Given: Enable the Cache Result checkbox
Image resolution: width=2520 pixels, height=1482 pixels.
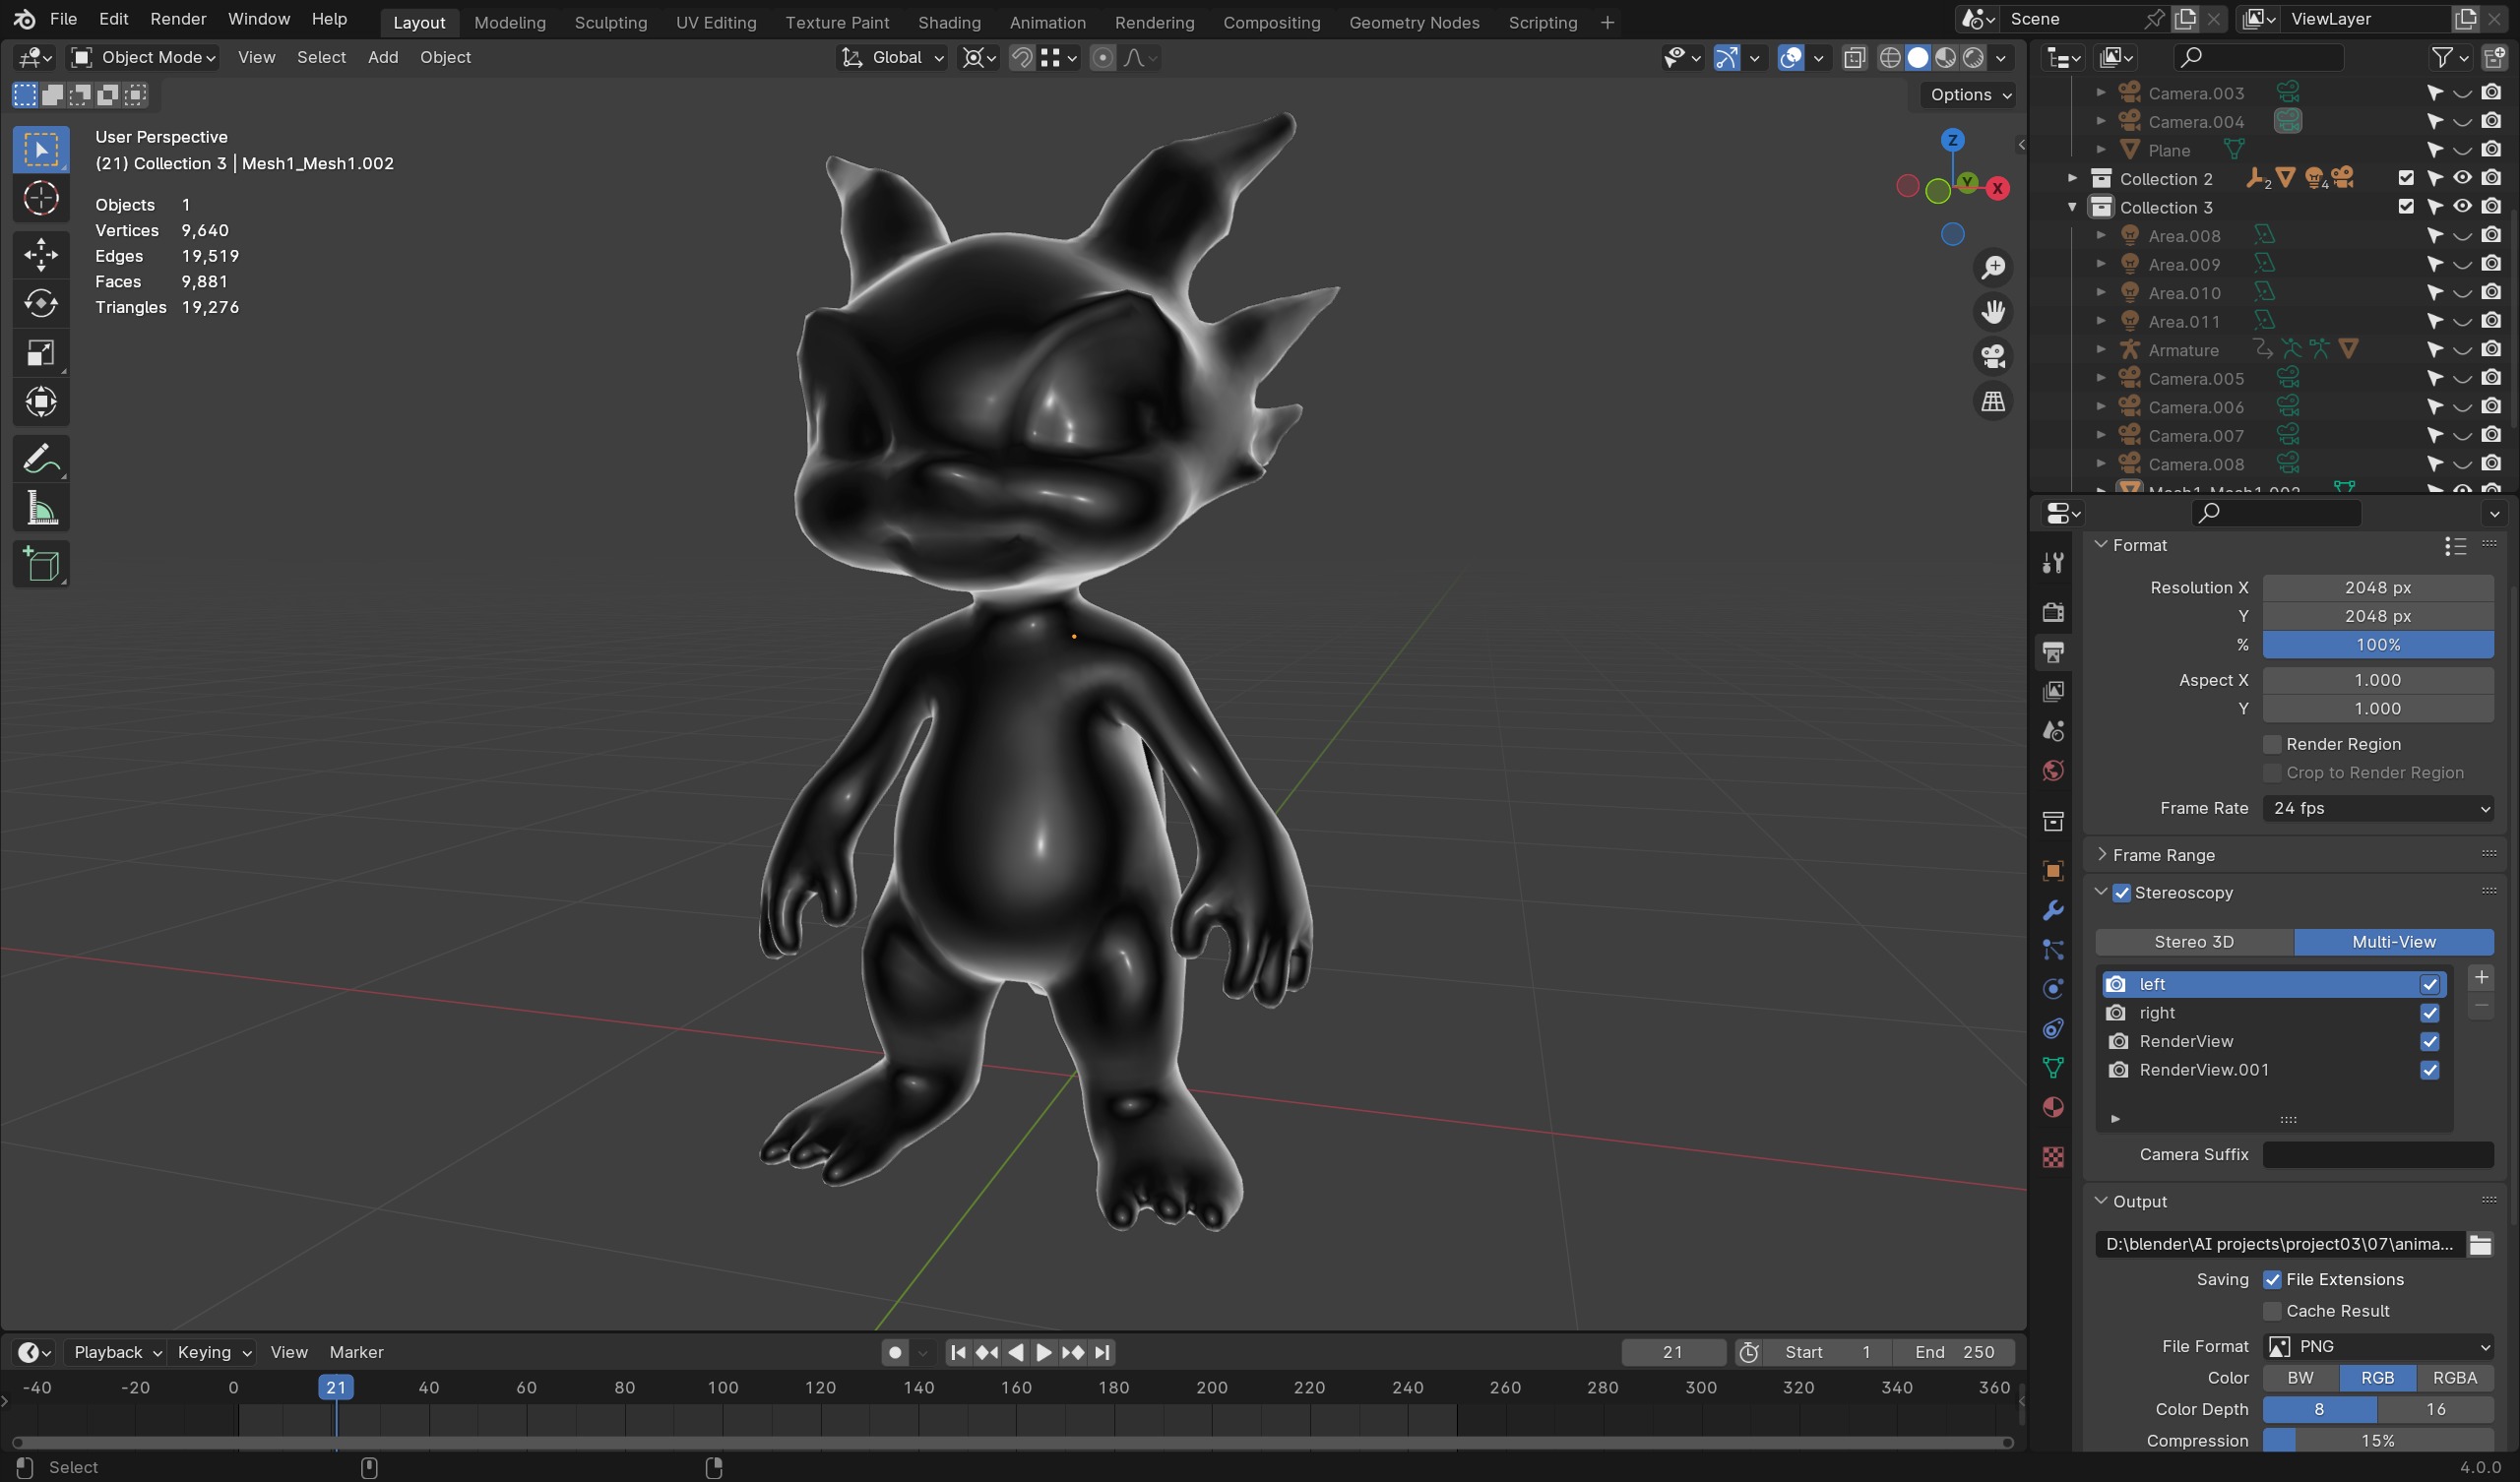Looking at the screenshot, I should click(x=2272, y=1311).
